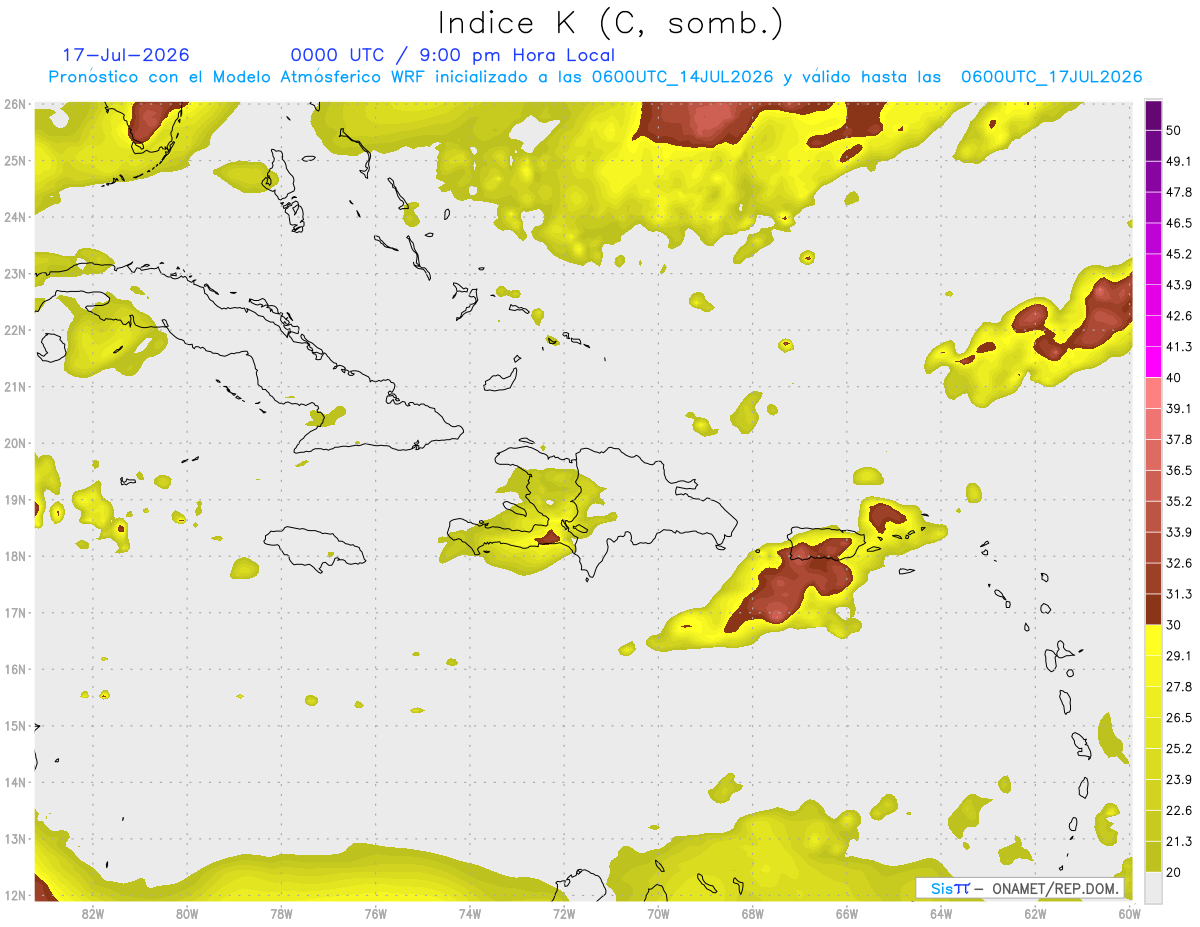The height and width of the screenshot is (927, 1200).
Task: Click the 64W longitude label
Action: coord(941,913)
